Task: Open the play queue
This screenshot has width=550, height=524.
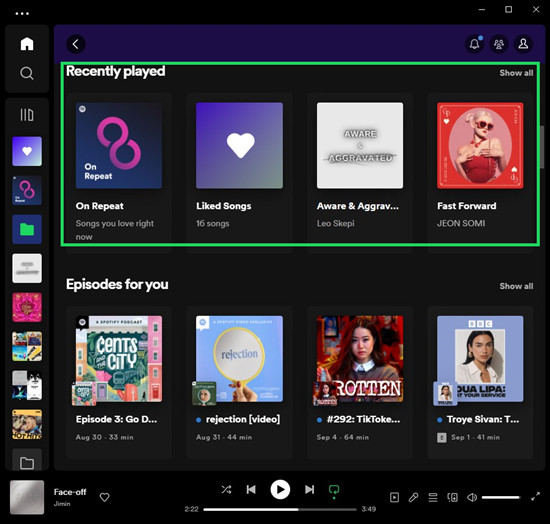Action: [x=433, y=497]
